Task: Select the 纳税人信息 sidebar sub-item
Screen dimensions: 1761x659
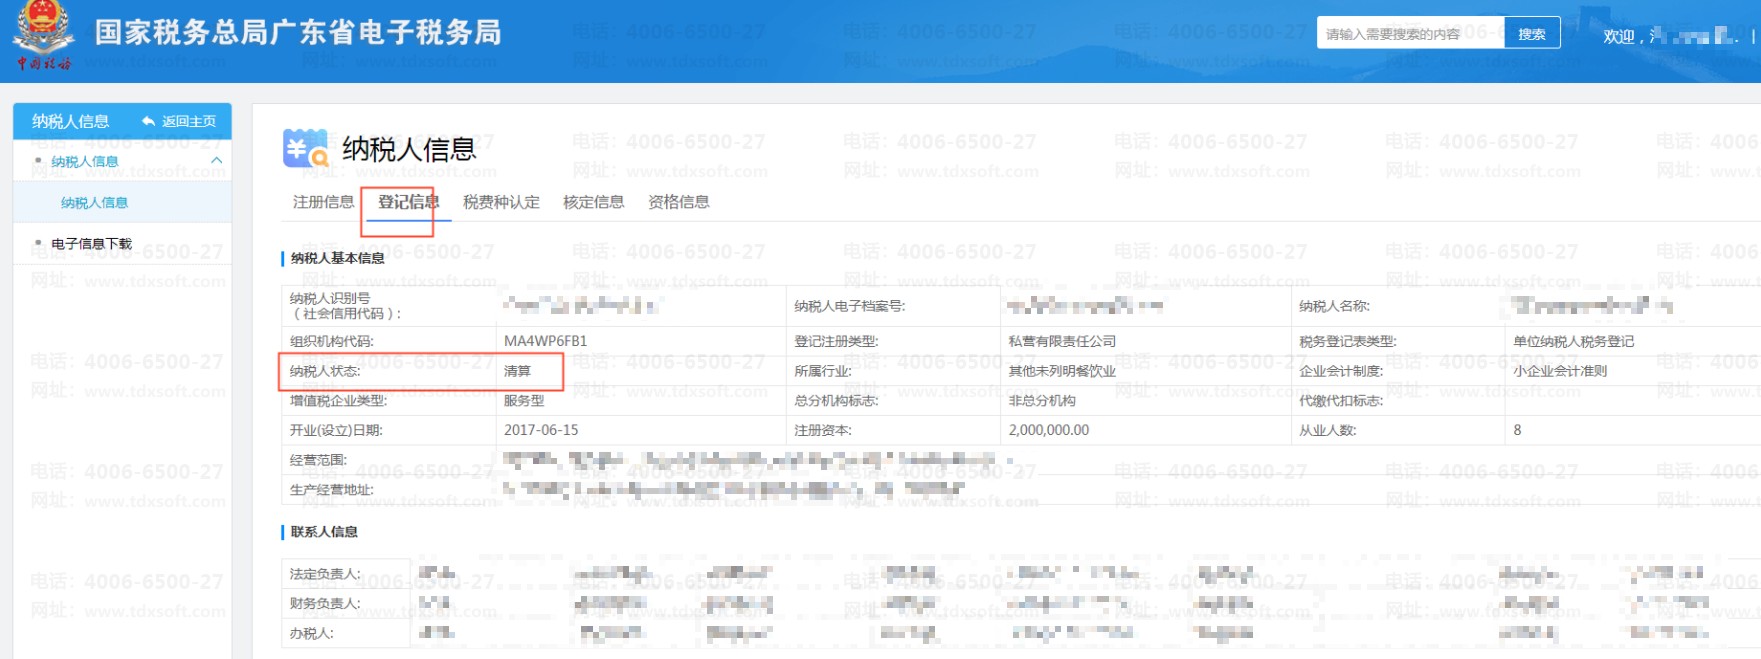Action: pos(94,203)
